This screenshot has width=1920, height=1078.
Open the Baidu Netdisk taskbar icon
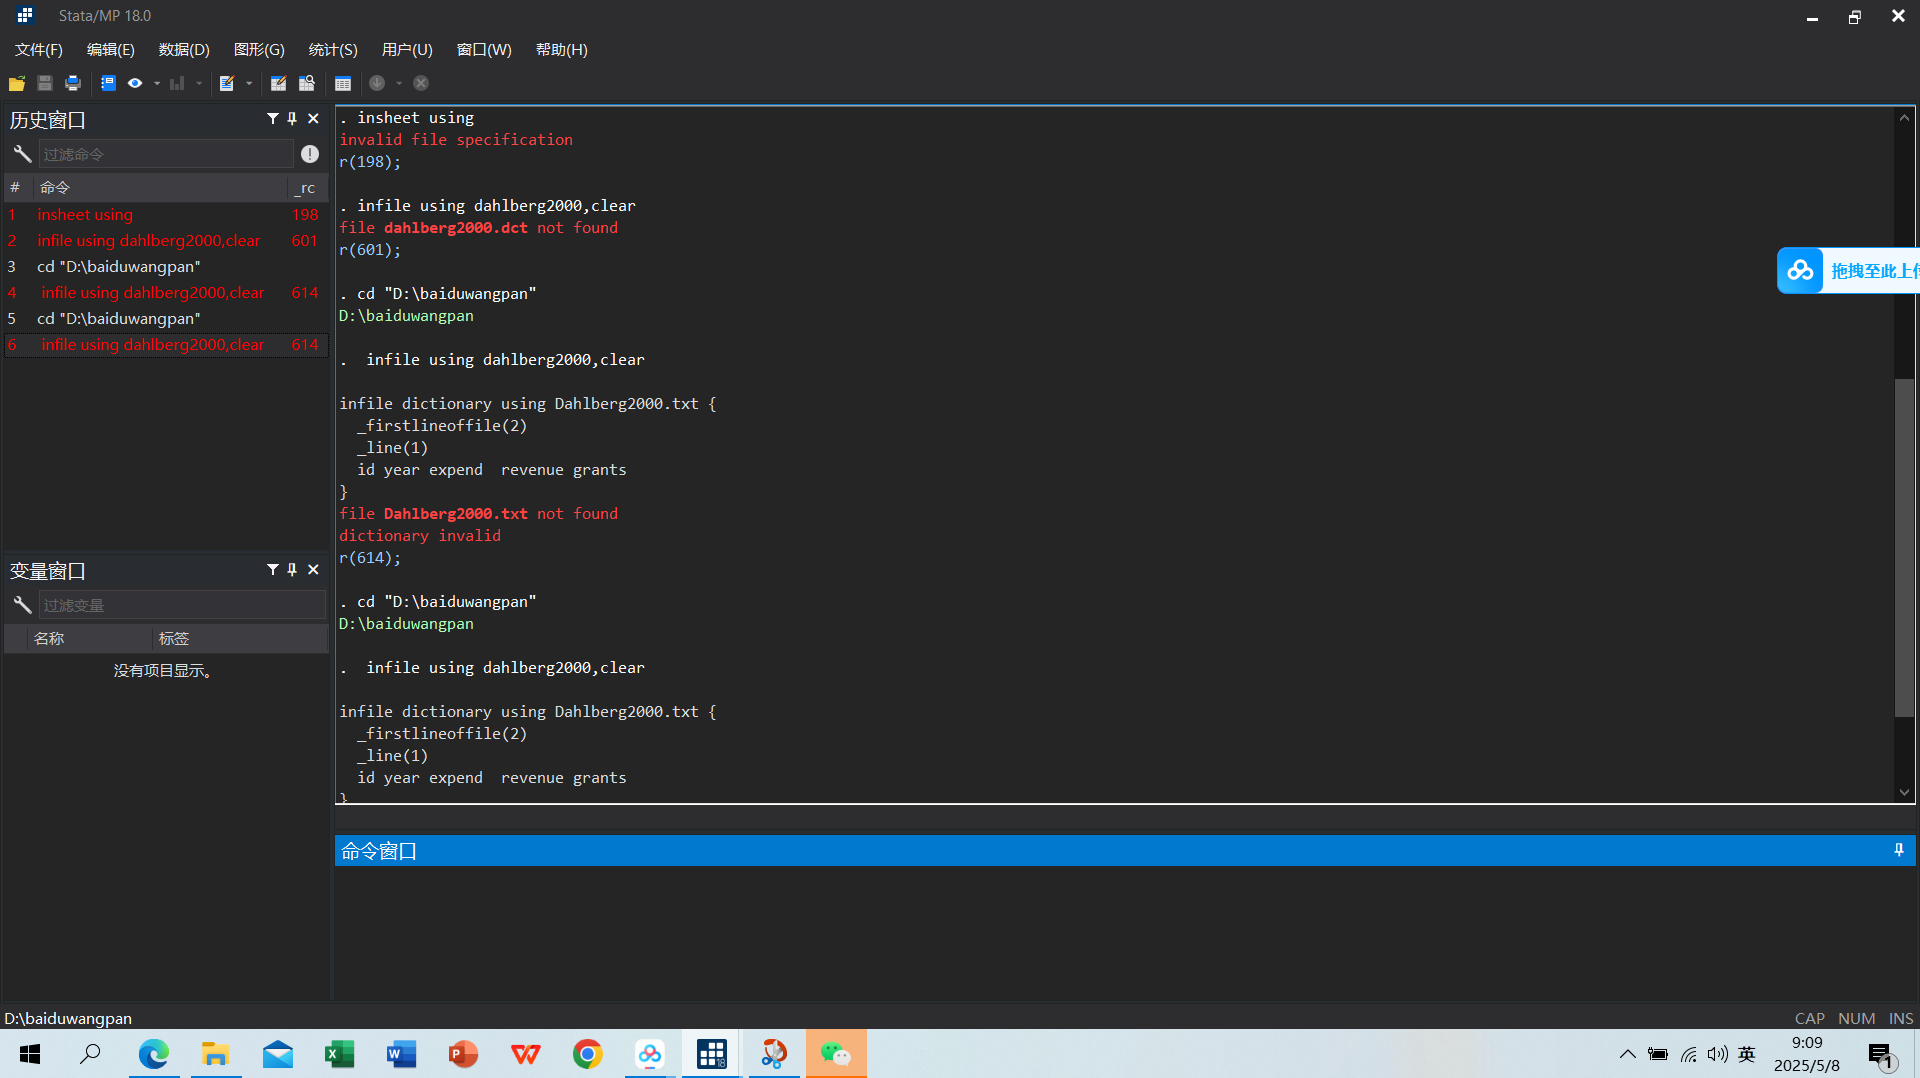point(650,1054)
